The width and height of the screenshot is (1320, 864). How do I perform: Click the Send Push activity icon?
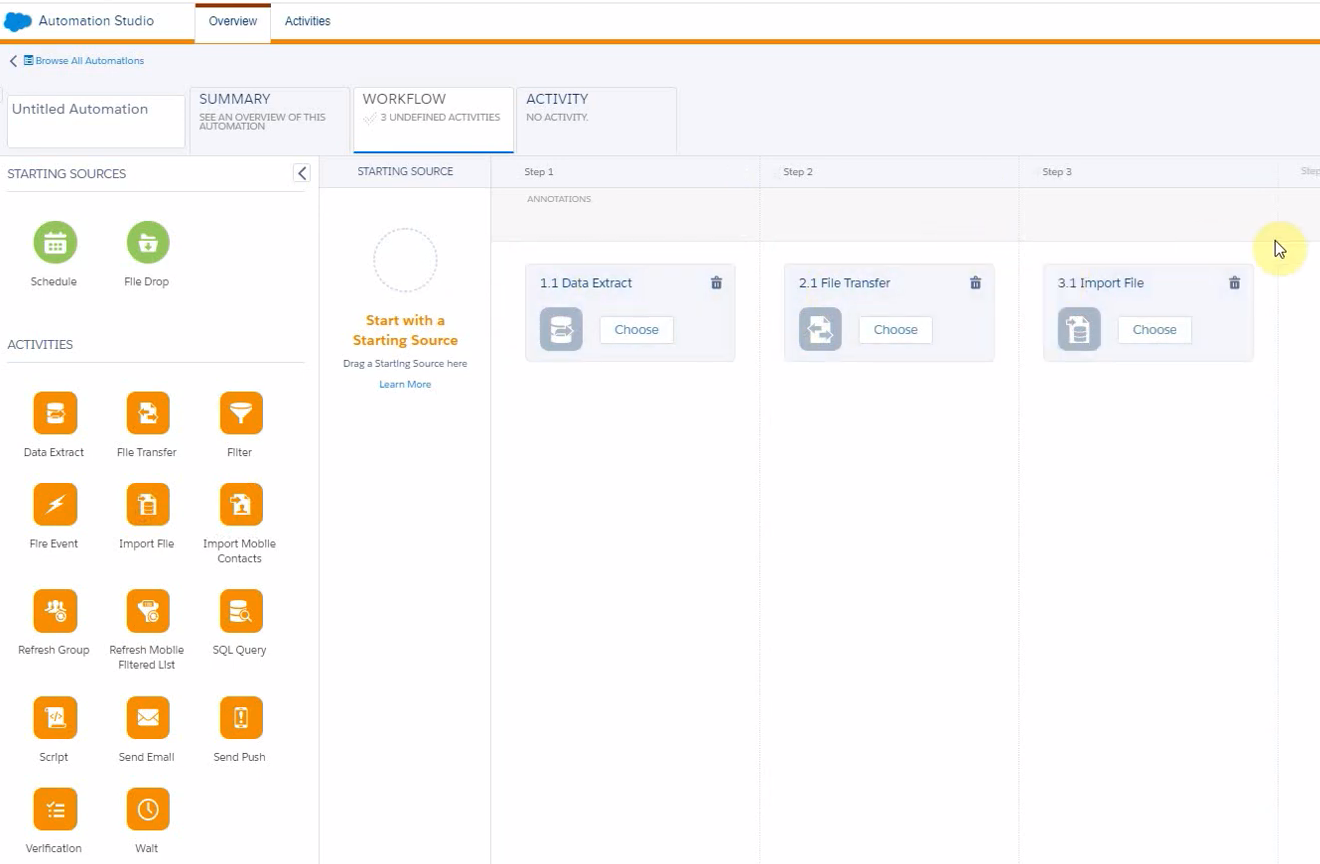click(x=241, y=718)
